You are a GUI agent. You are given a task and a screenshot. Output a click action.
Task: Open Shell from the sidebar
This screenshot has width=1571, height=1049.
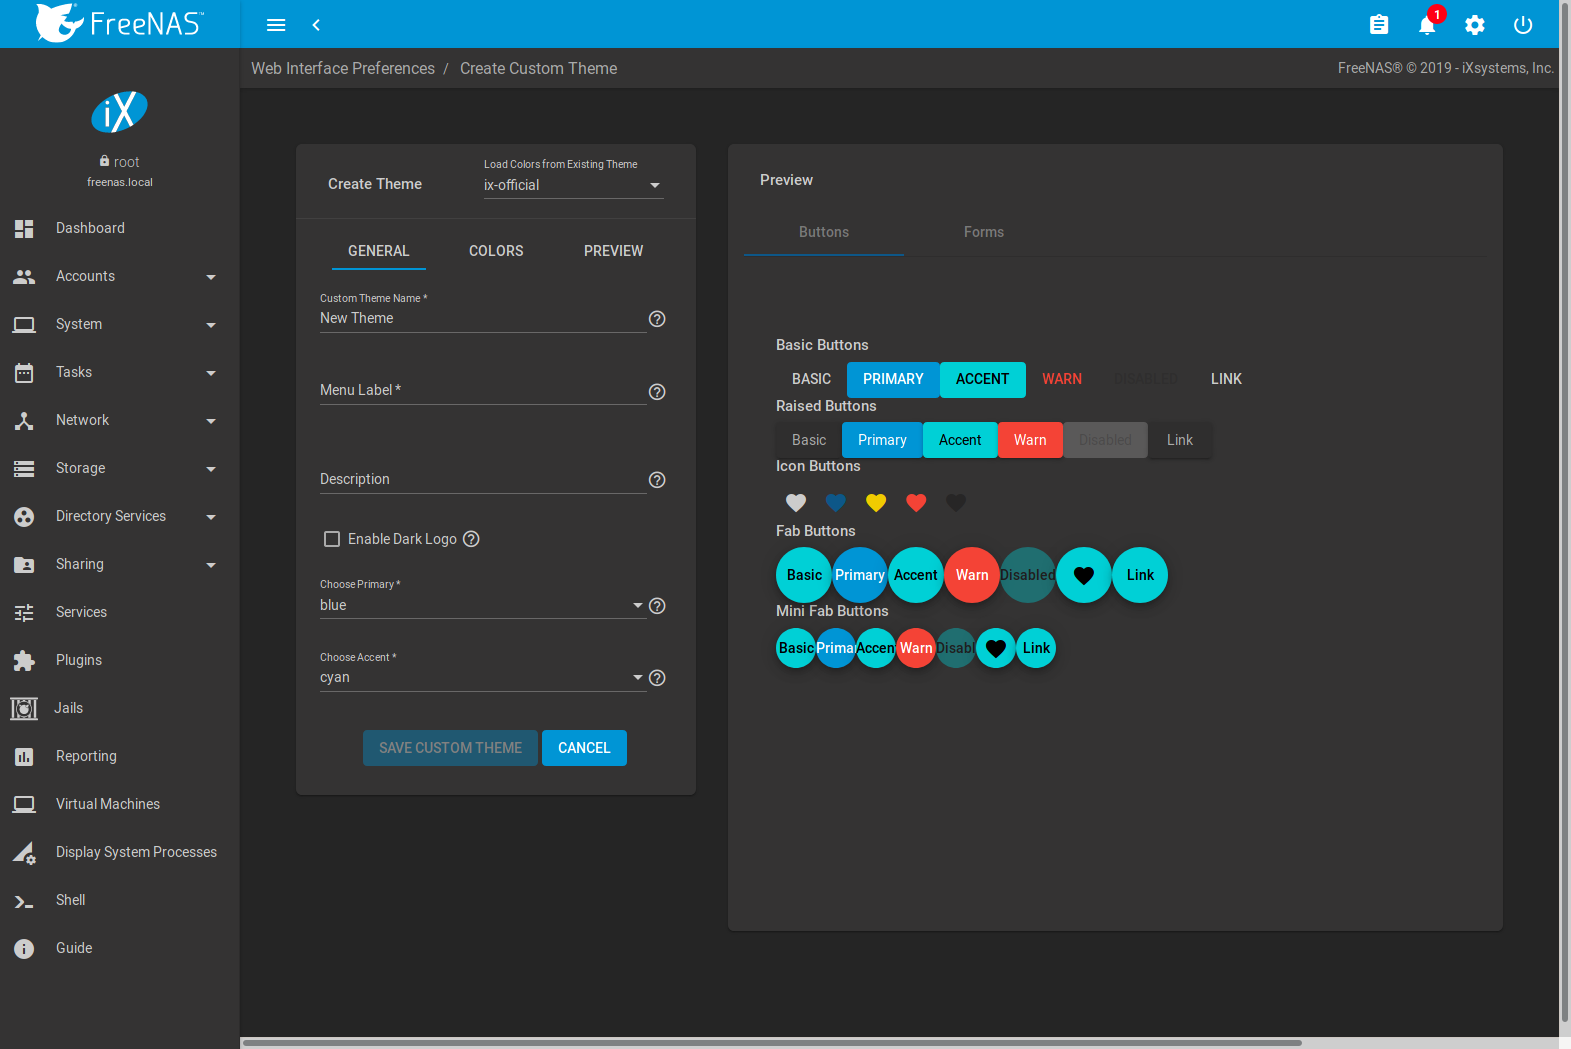[x=120, y=900]
